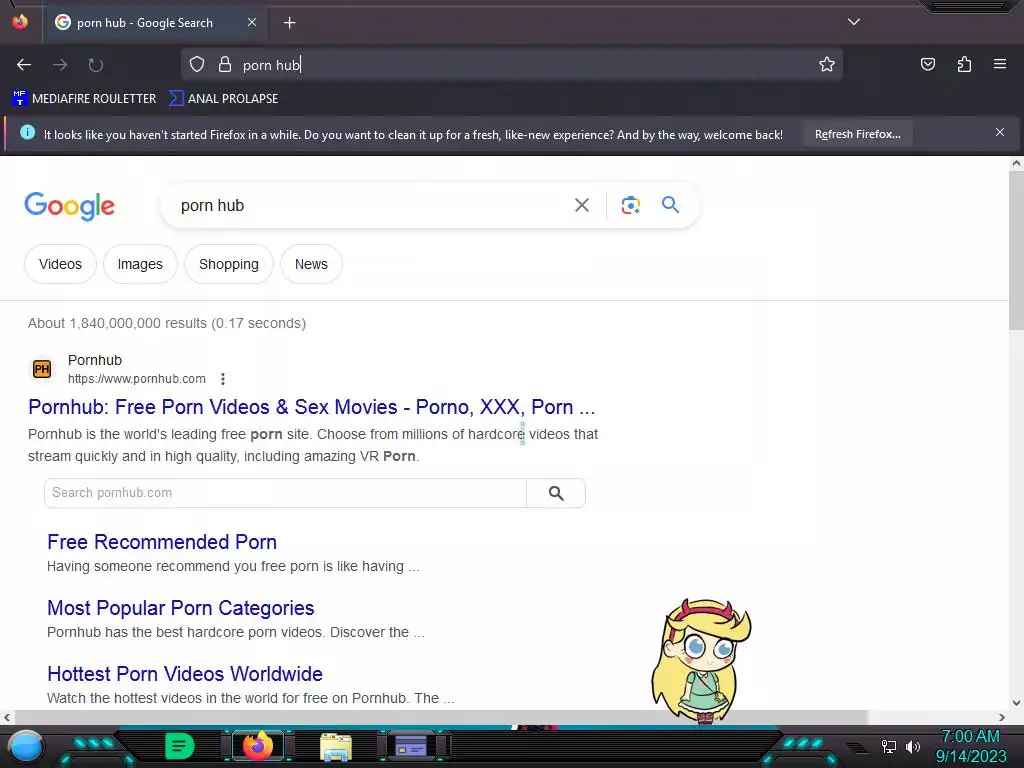Click the Refresh Firefox... button
This screenshot has height=768, width=1024.
857,135
